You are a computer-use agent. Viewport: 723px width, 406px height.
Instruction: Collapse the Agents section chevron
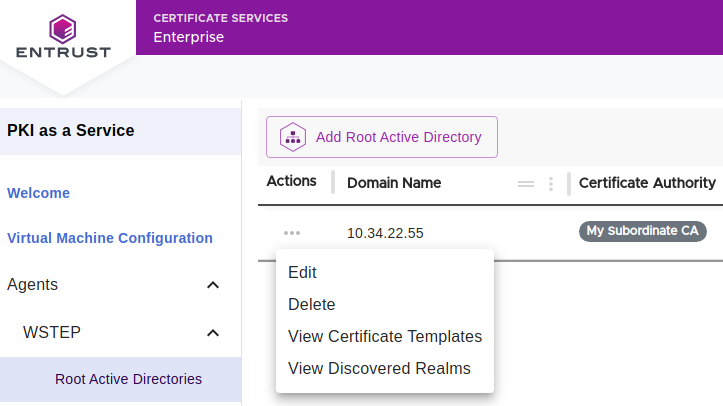tap(212, 285)
